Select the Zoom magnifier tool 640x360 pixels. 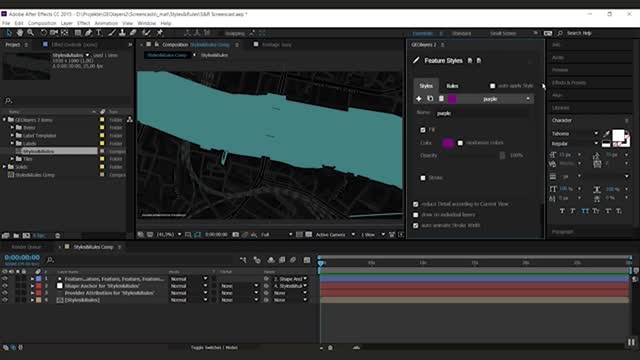click(30, 33)
